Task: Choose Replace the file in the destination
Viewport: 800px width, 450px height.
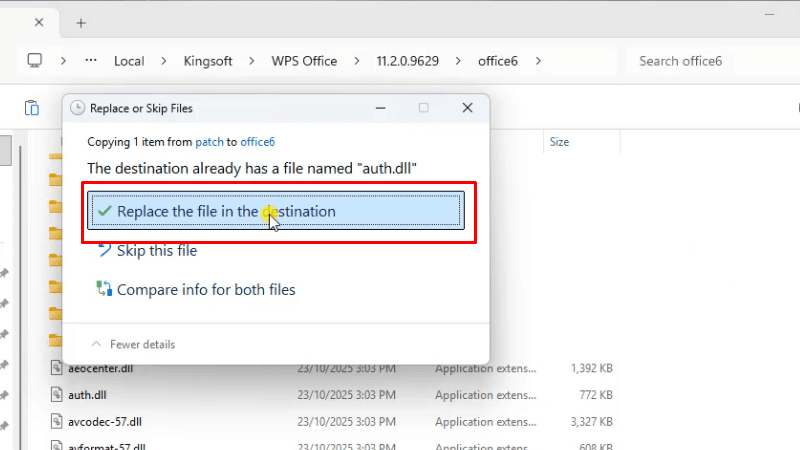Action: click(x=226, y=211)
